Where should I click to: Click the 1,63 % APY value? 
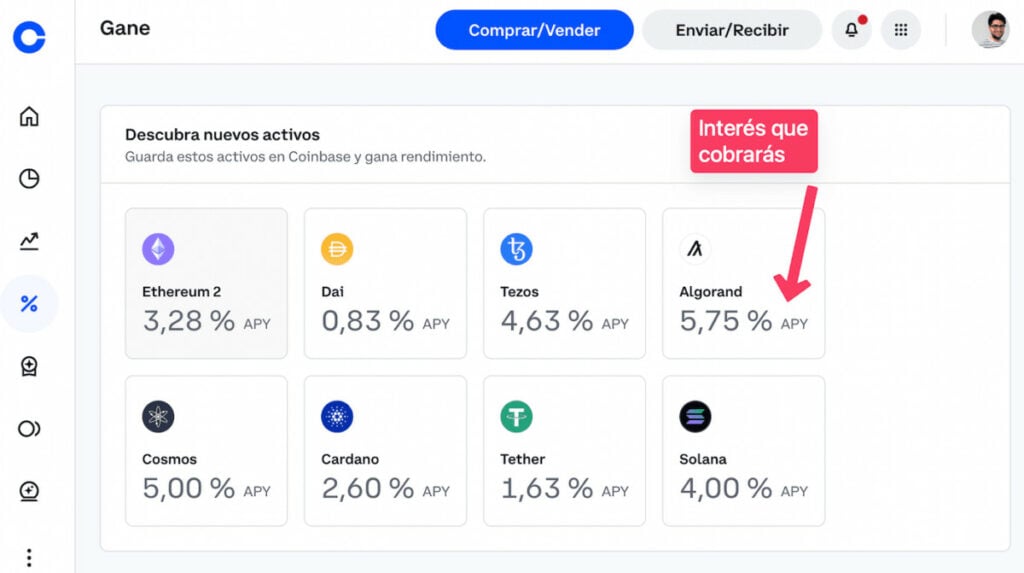pos(564,489)
